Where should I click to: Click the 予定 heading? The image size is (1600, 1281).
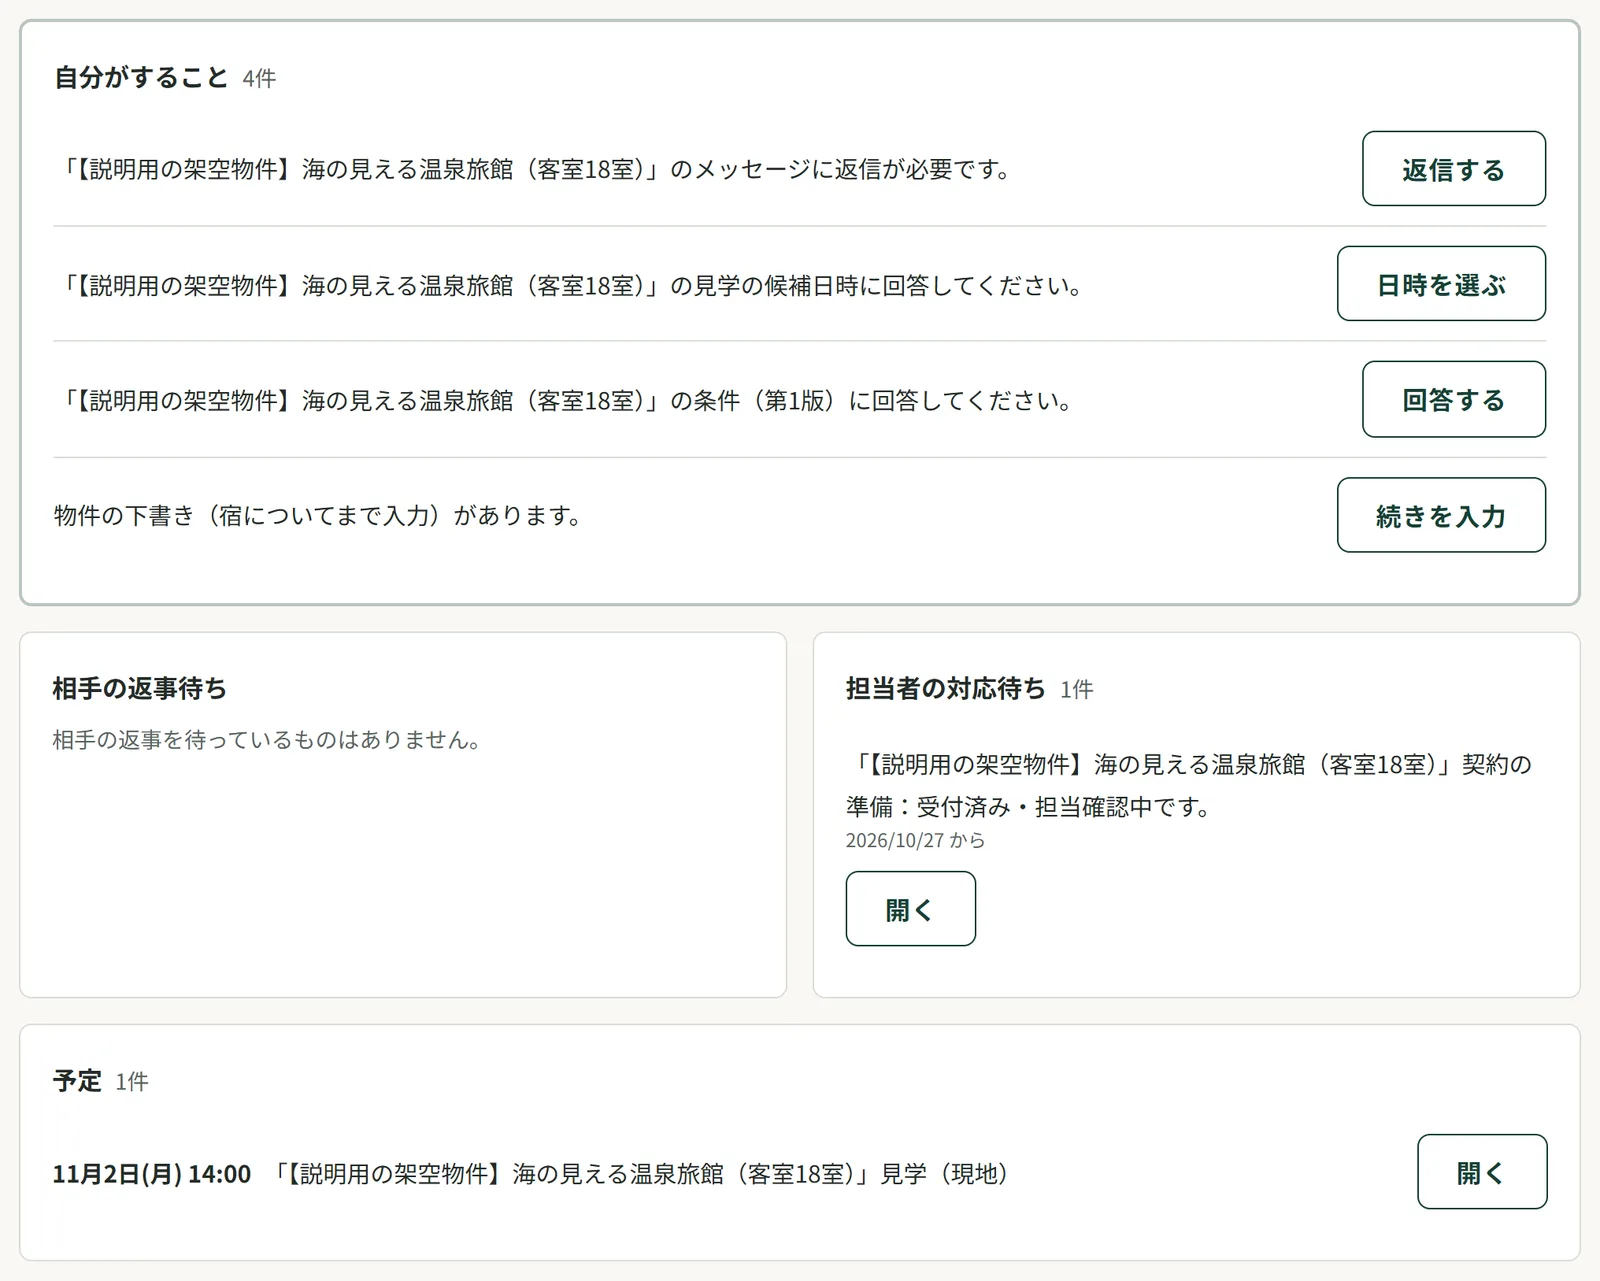pos(77,1081)
